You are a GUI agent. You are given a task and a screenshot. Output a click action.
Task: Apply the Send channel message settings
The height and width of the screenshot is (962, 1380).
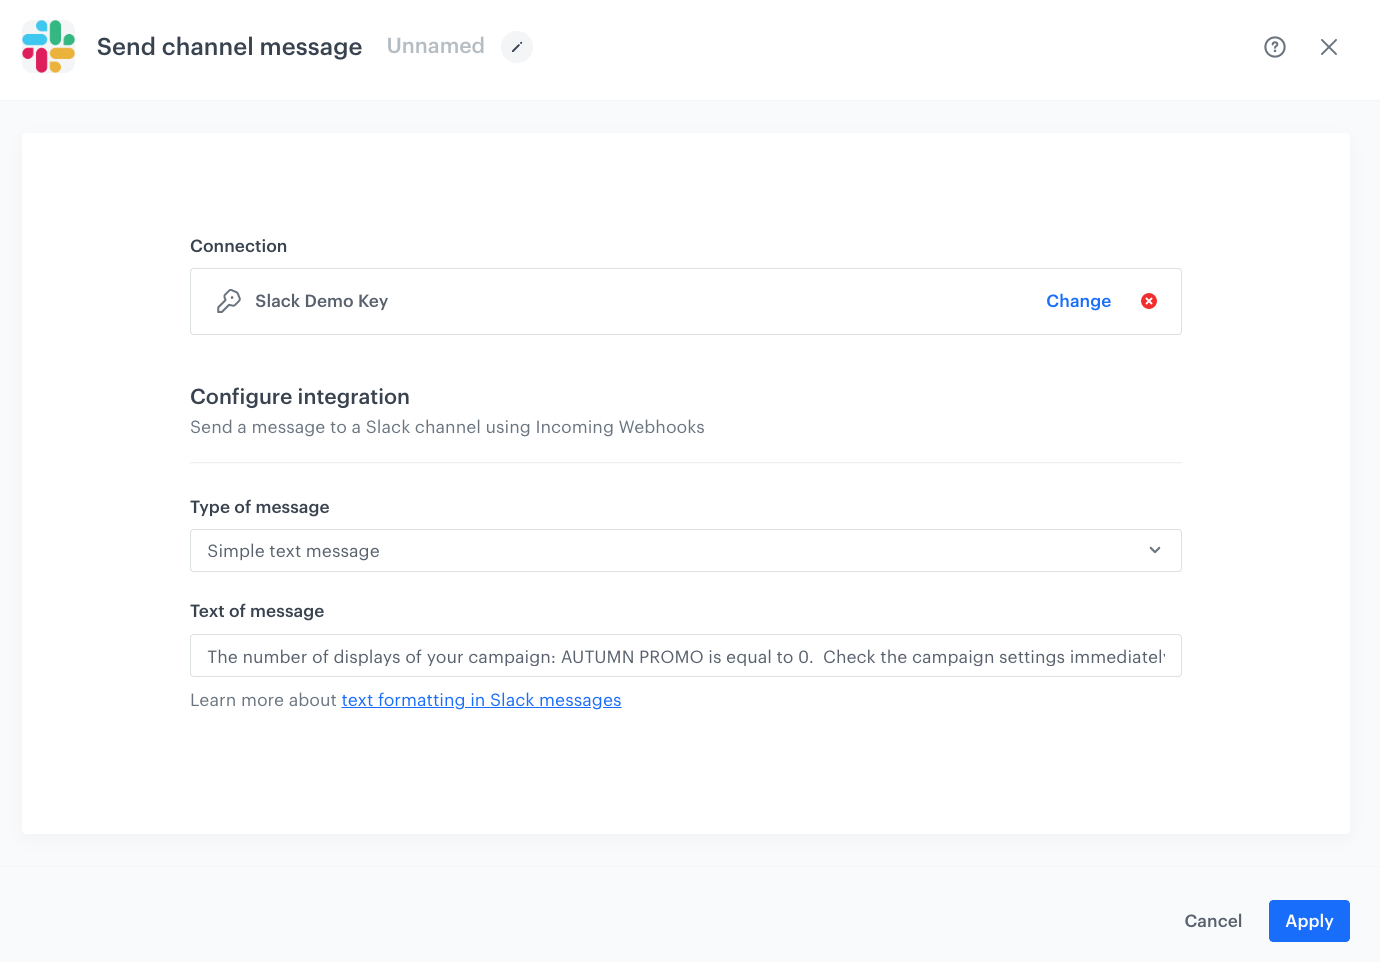1309,920
